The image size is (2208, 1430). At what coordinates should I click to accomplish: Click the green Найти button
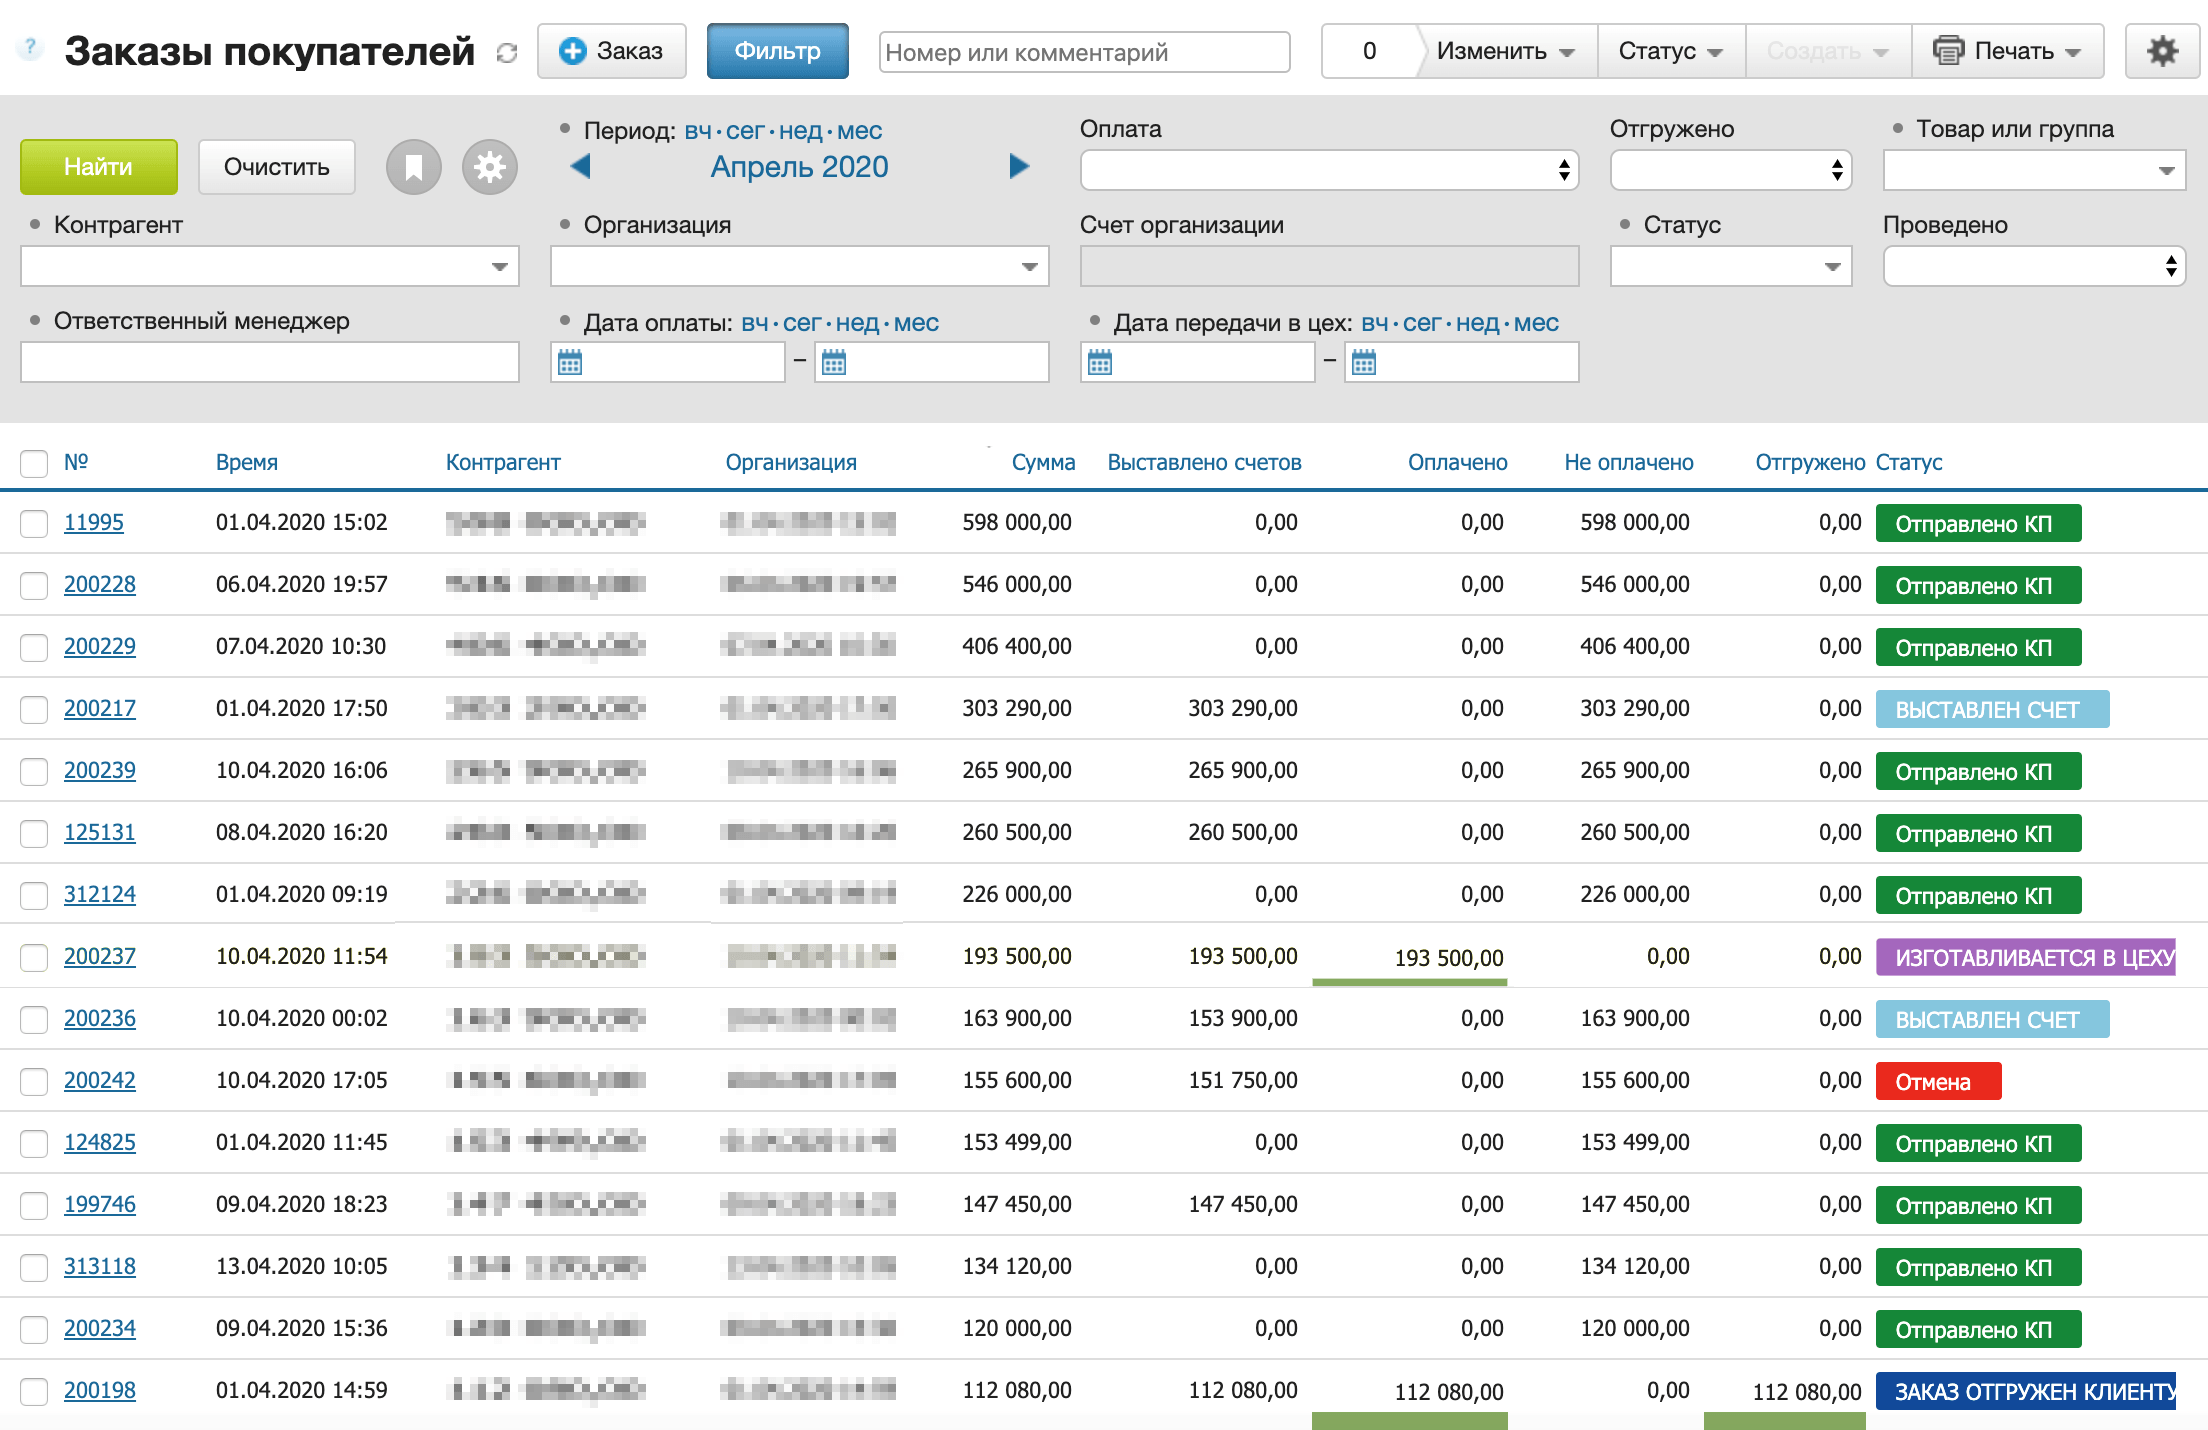click(x=99, y=167)
